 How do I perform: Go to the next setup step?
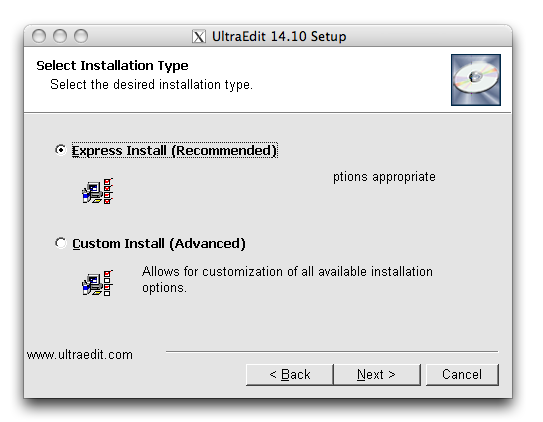[377, 374]
